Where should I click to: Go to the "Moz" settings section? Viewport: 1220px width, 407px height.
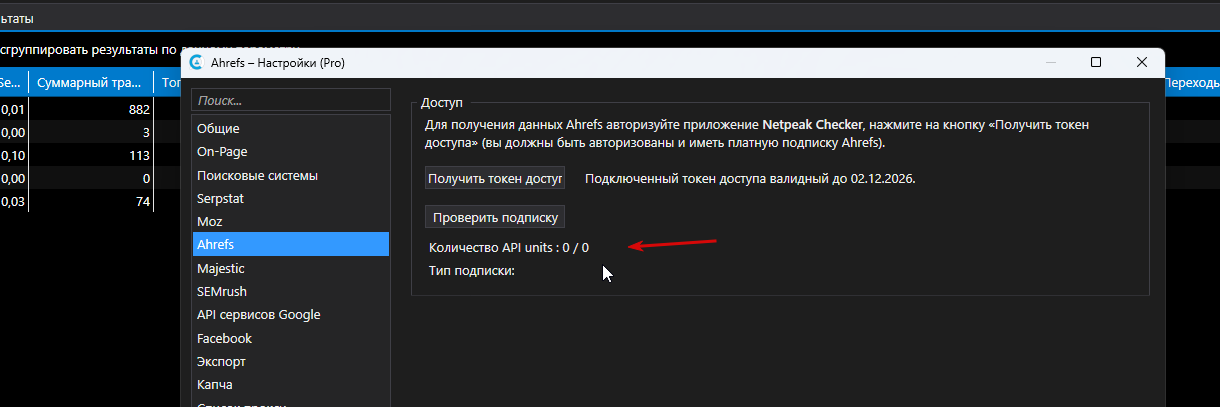[x=291, y=222]
